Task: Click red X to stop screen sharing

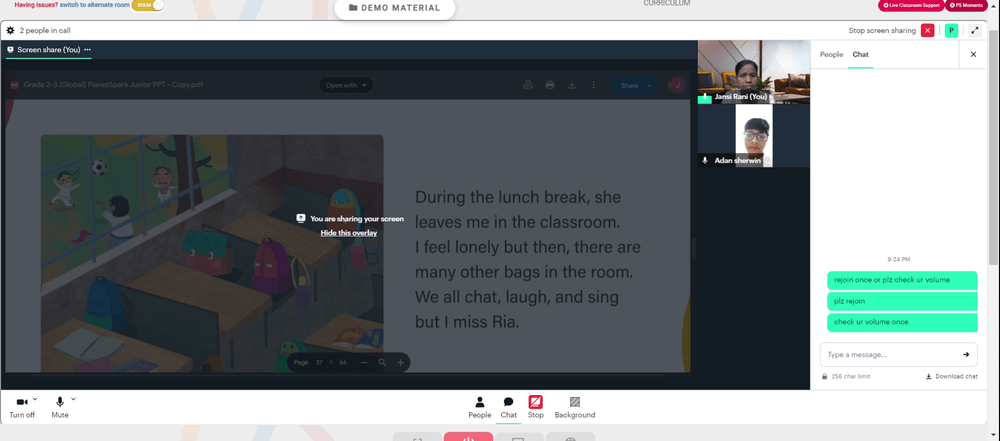Action: pos(927,30)
